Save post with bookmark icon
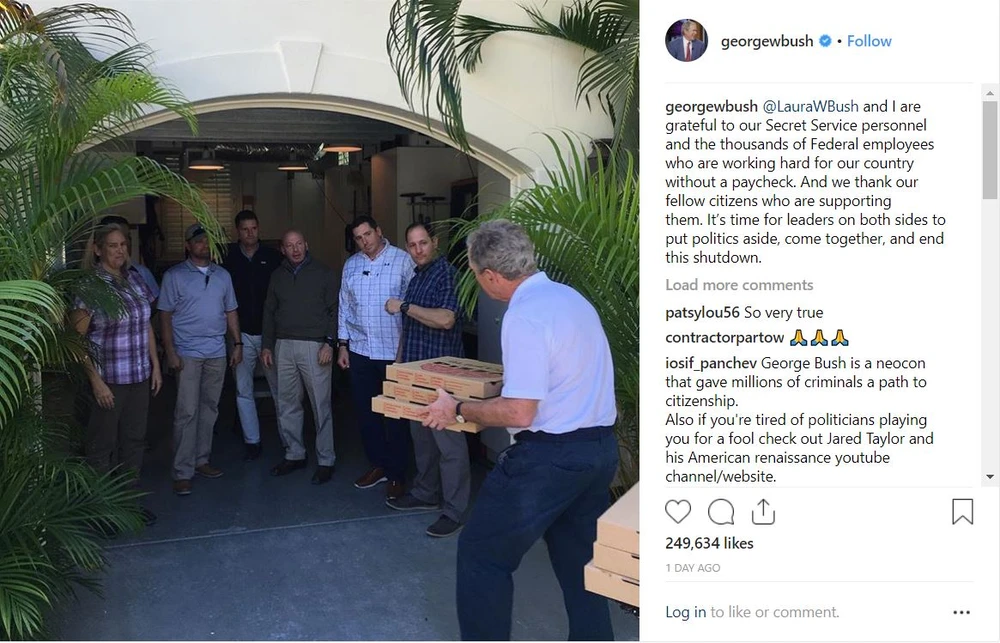The image size is (1000, 643). pos(962,512)
